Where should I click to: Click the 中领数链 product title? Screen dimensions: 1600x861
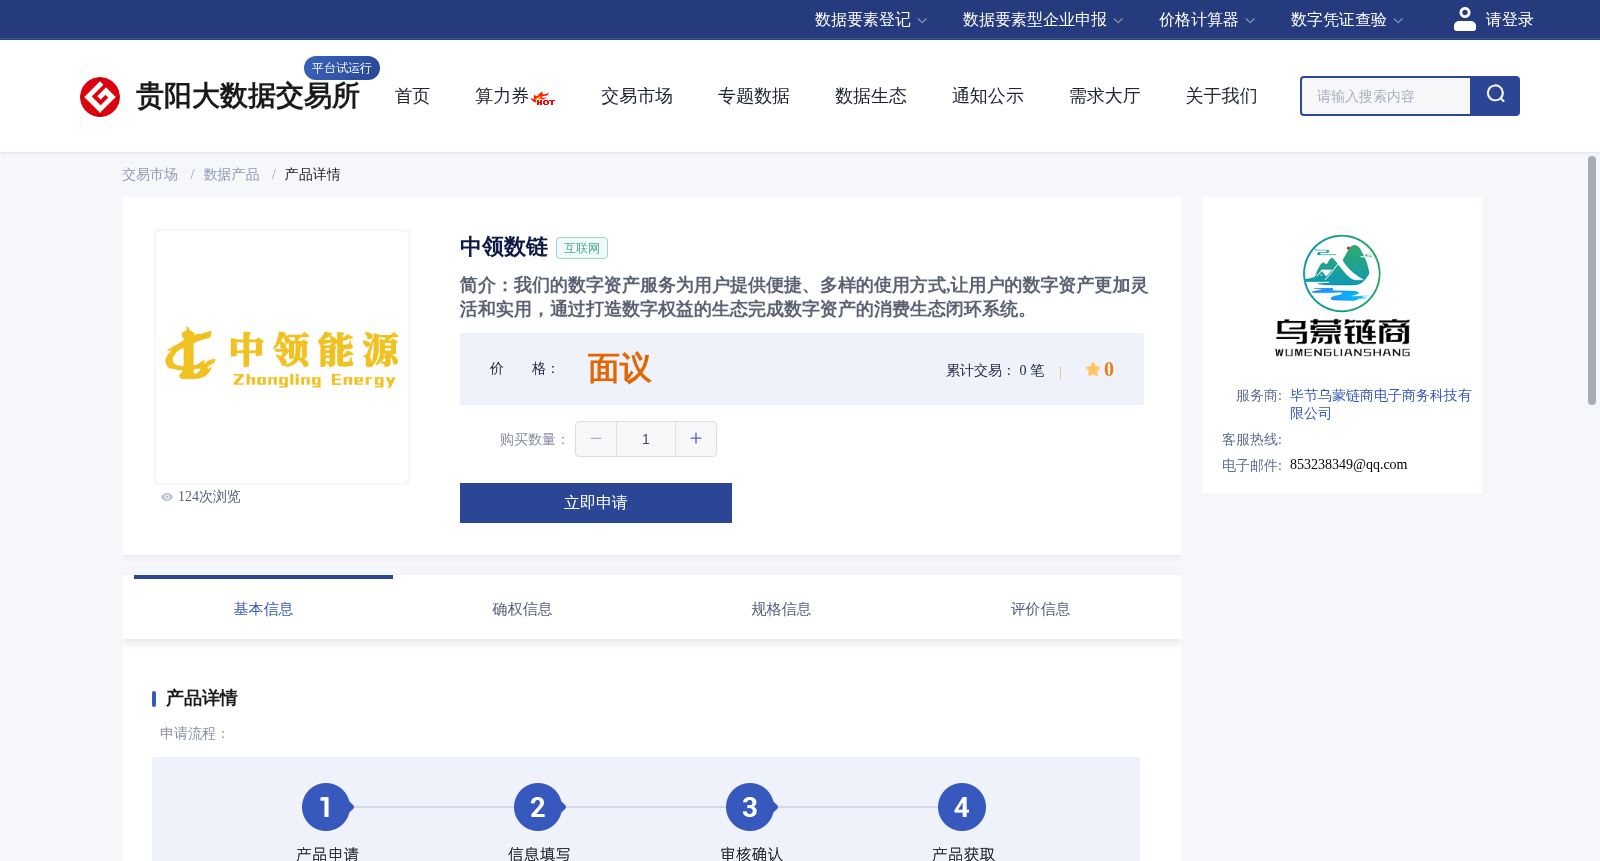[504, 247]
